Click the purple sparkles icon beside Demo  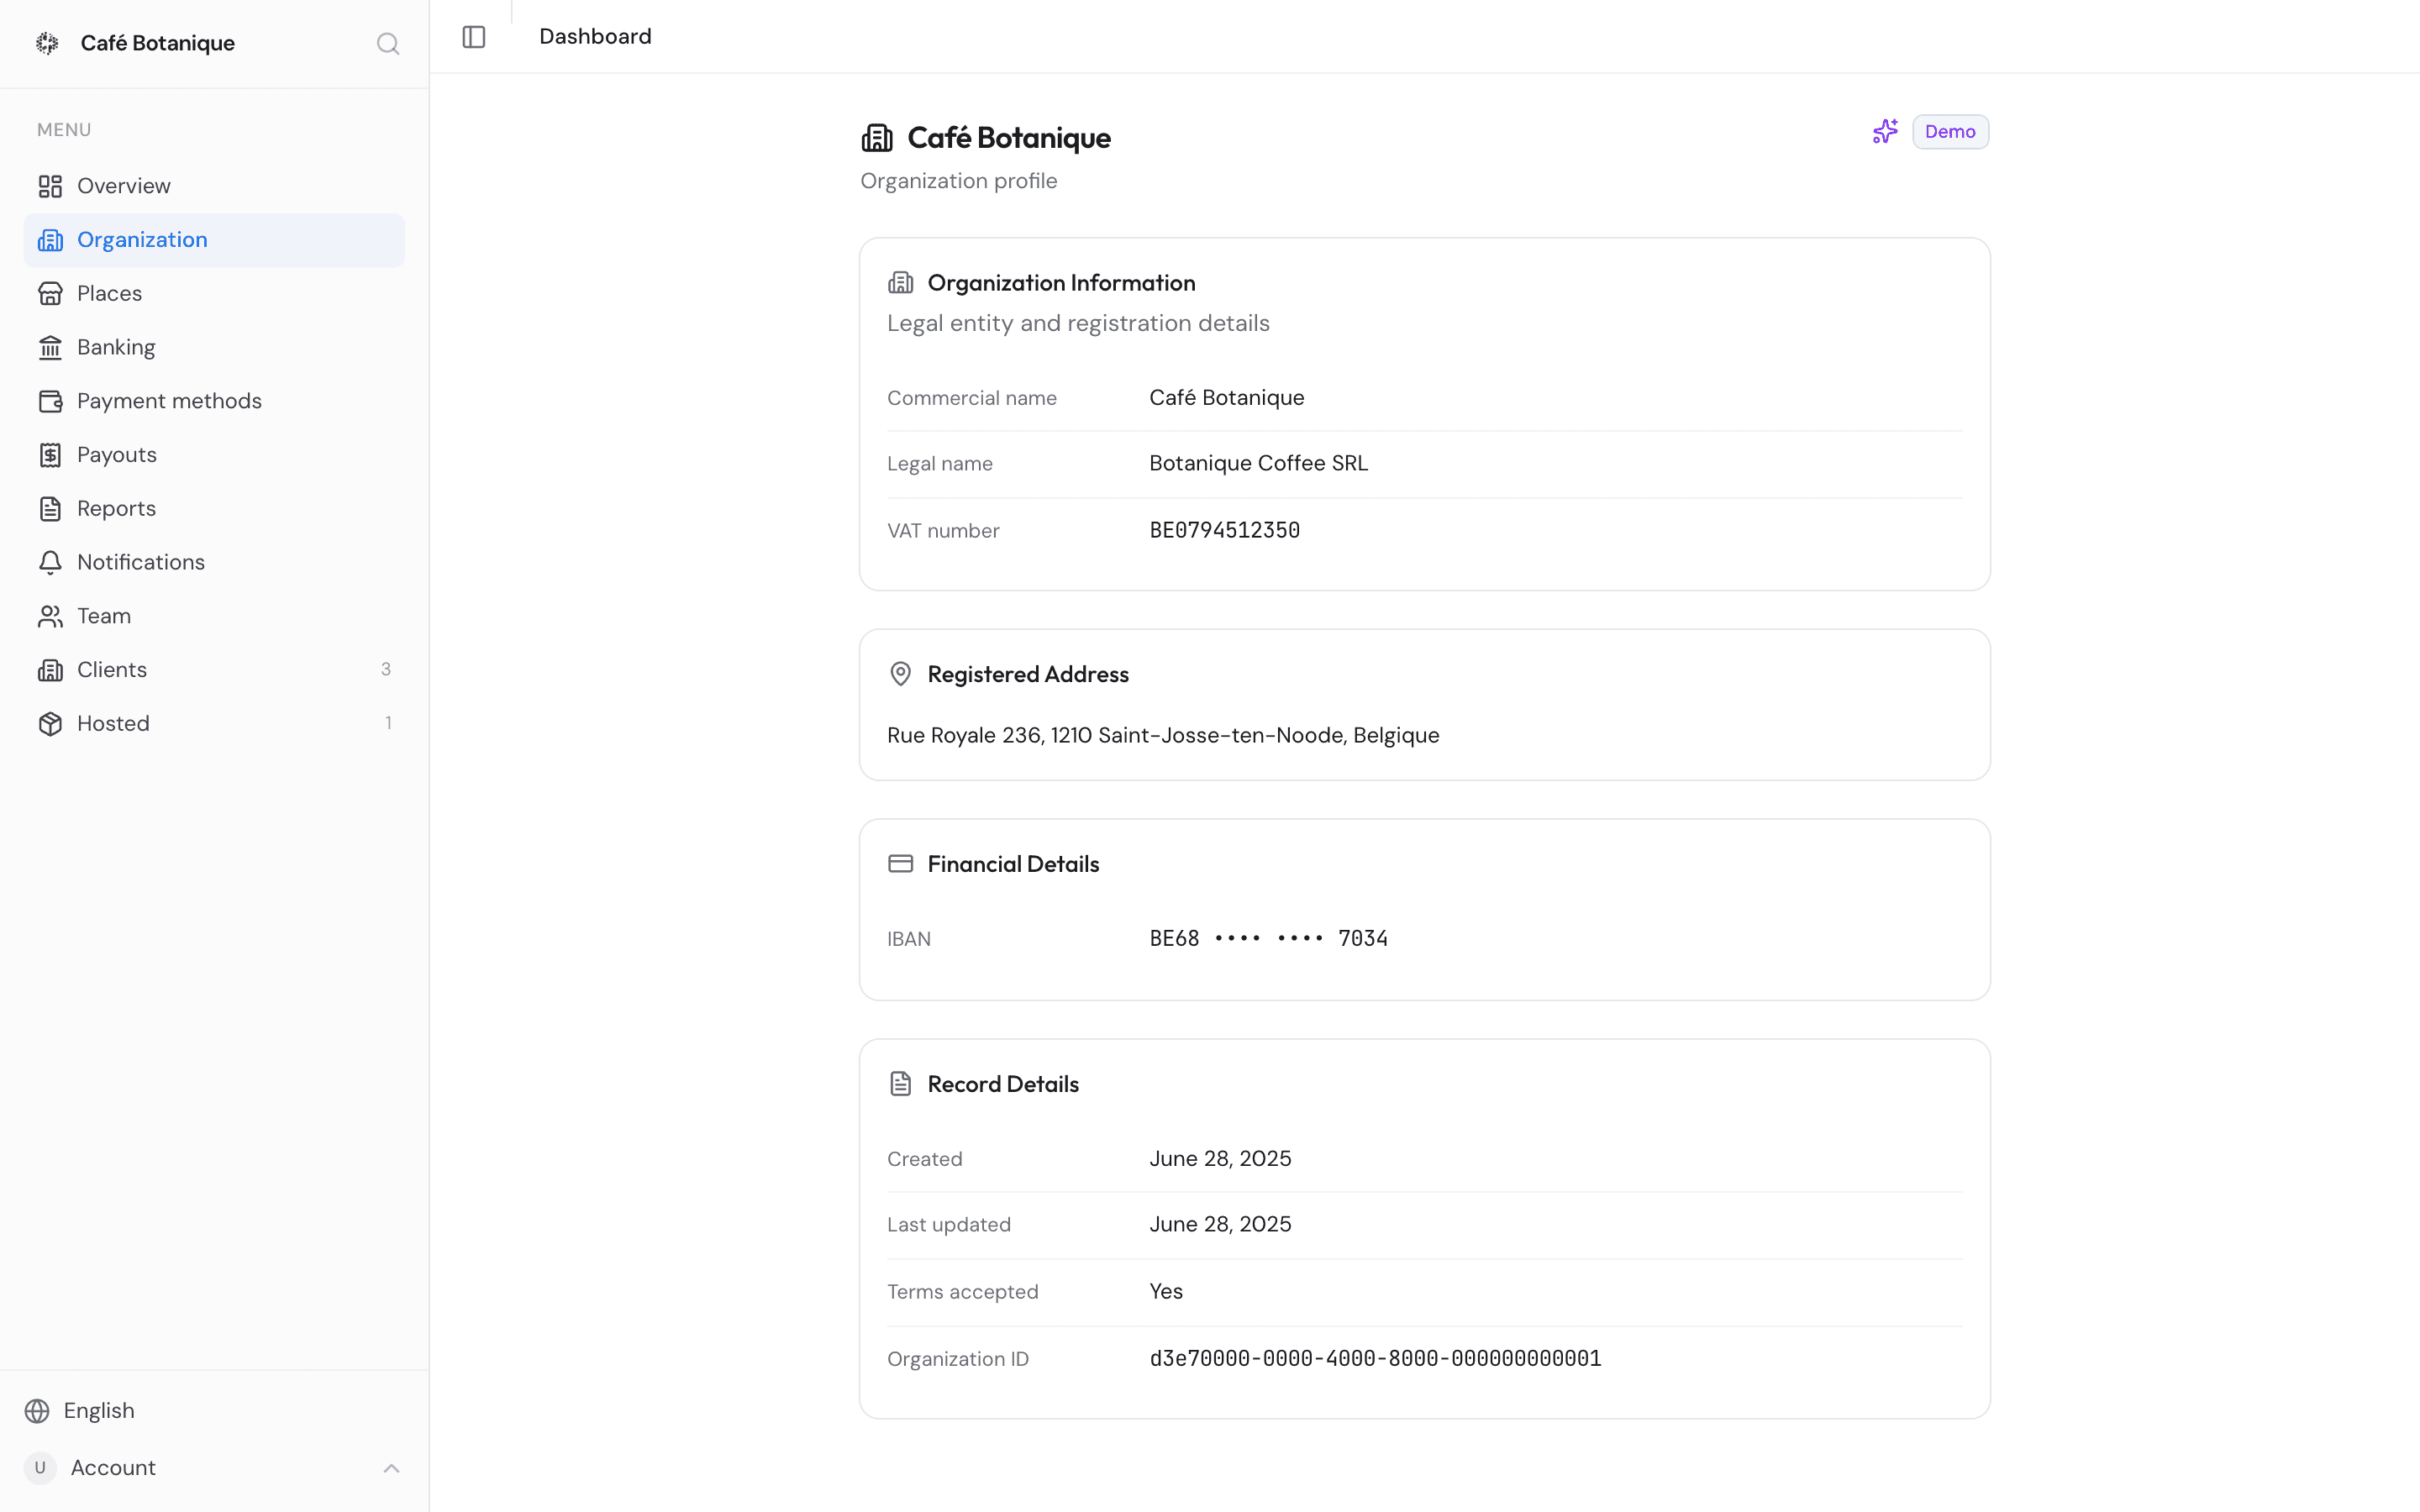pyautogui.click(x=1885, y=132)
